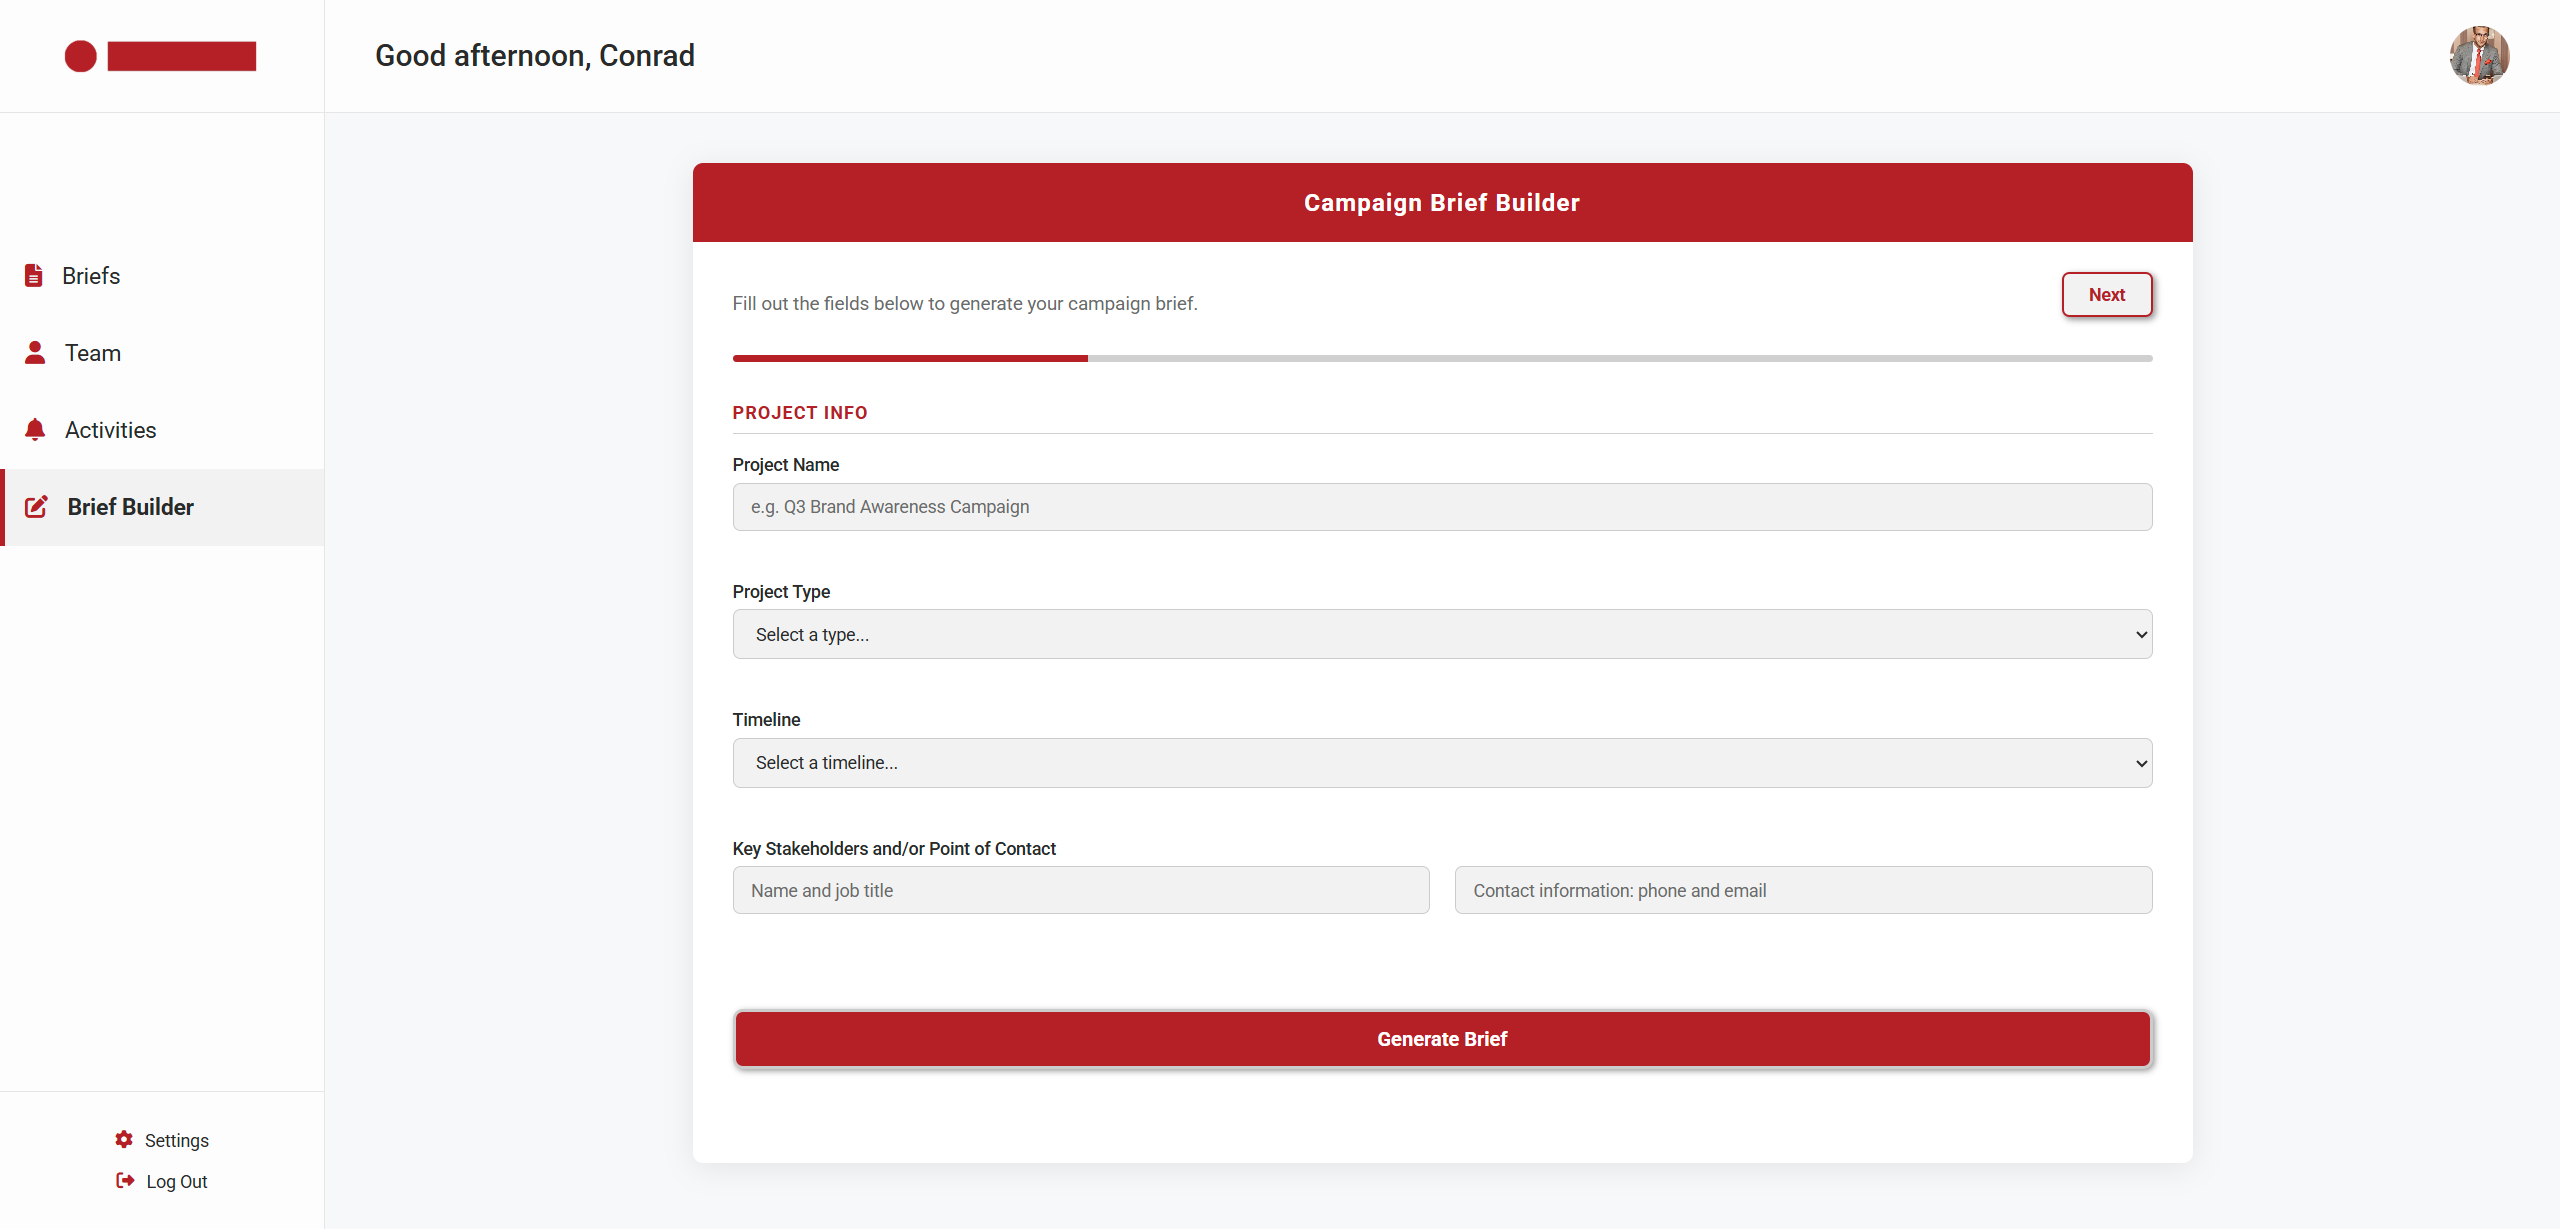Expand the Timeline dropdown
Viewport: 2560px width, 1229px height.
[x=1442, y=763]
